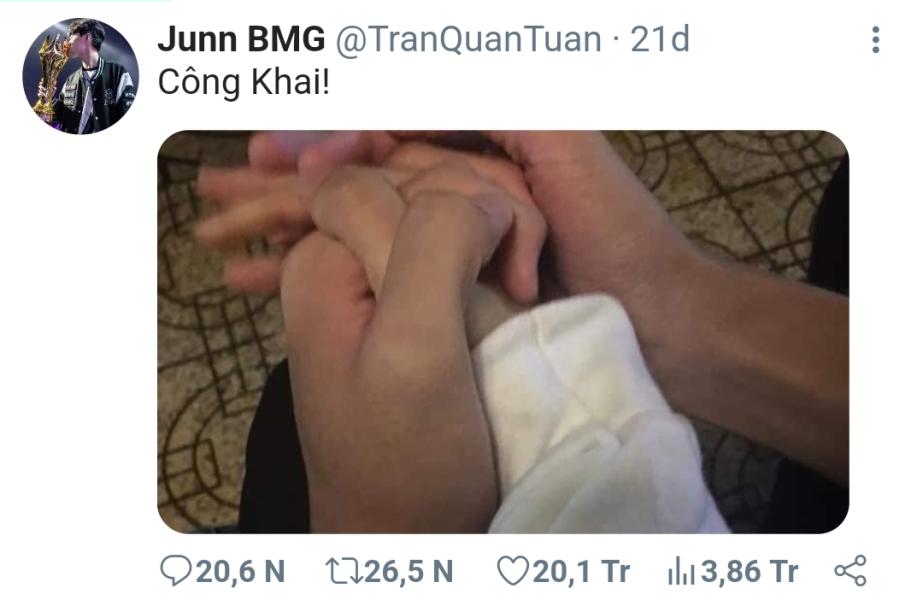This screenshot has height=600, width=923.
Task: Click the word Khai! in tweet
Action: (x=291, y=82)
